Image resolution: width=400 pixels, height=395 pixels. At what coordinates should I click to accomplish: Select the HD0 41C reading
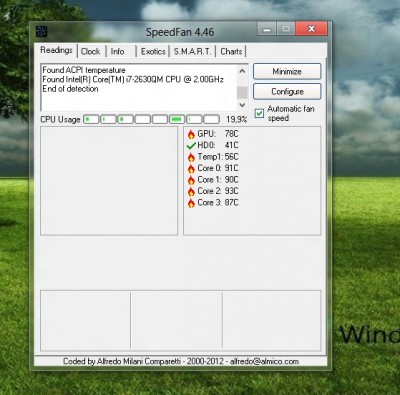tap(218, 145)
